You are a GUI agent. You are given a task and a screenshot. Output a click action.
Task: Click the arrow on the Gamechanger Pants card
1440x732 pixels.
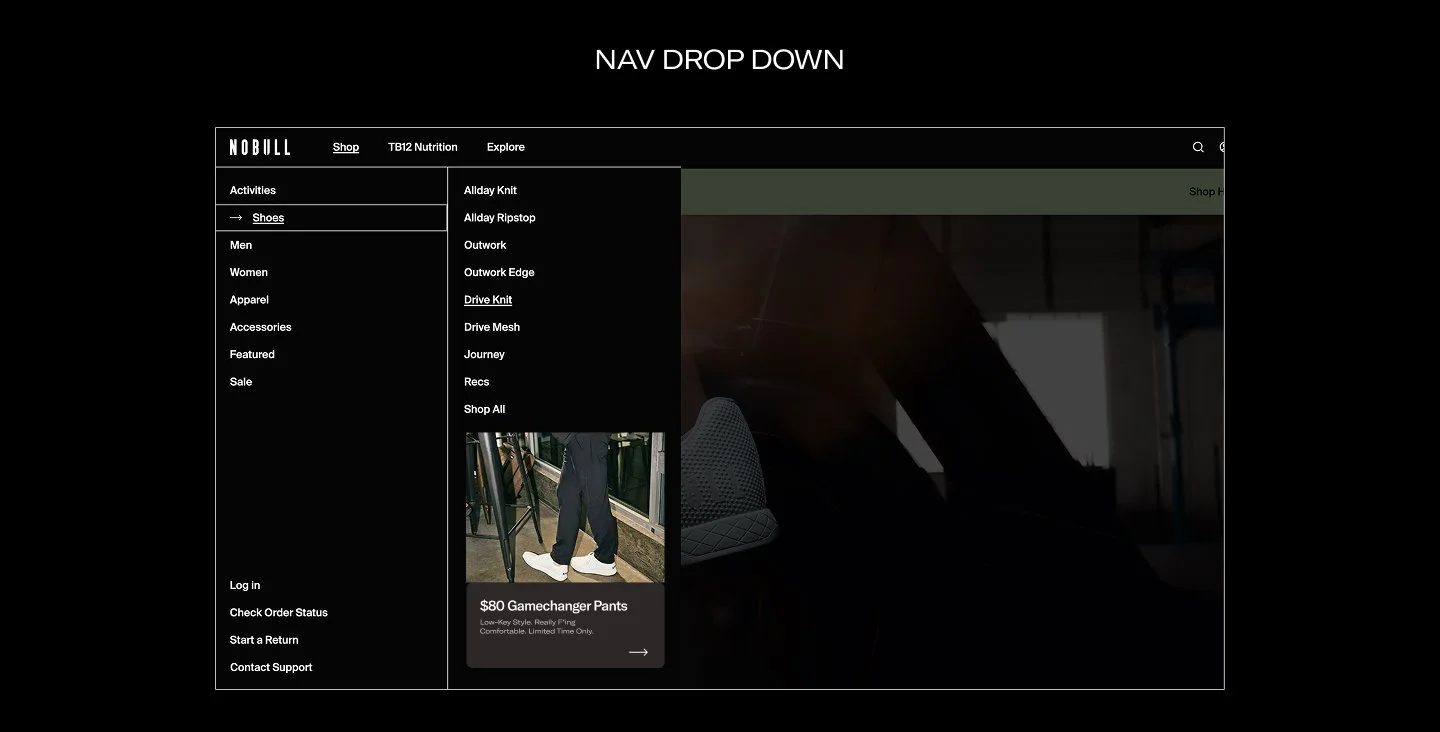pos(638,652)
